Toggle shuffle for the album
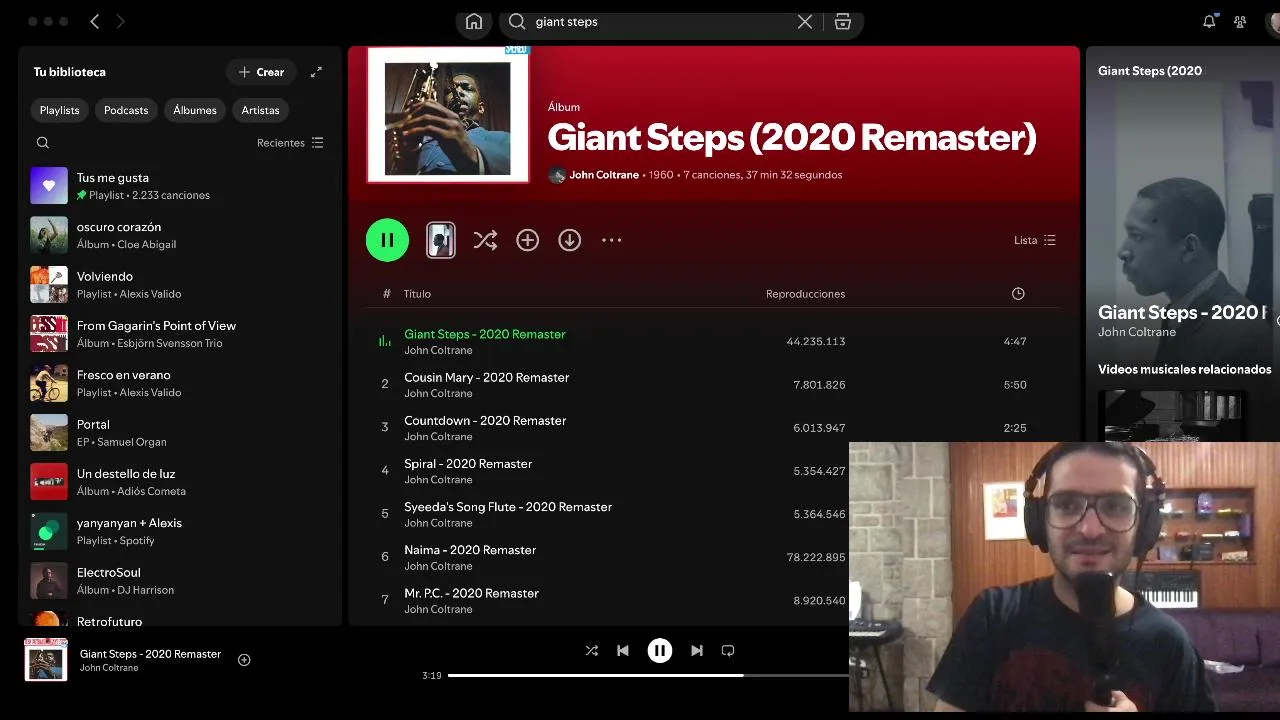Viewport: 1280px width, 720px height. 485,240
